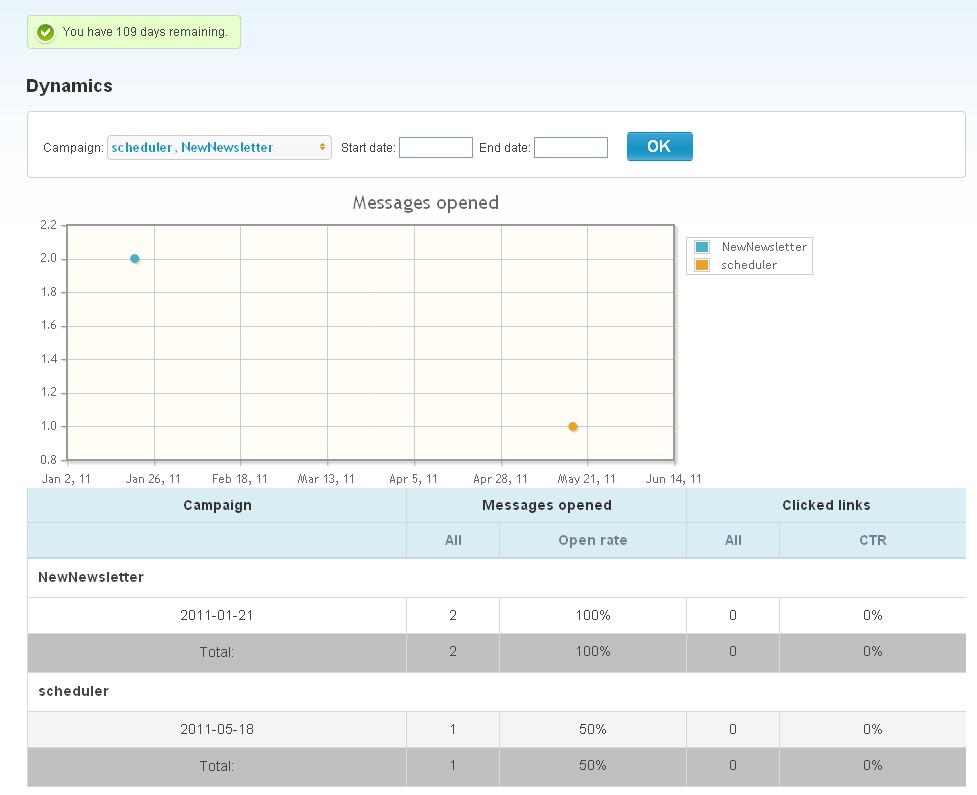977x795 pixels.
Task: Click the Start date input field
Action: click(x=436, y=148)
